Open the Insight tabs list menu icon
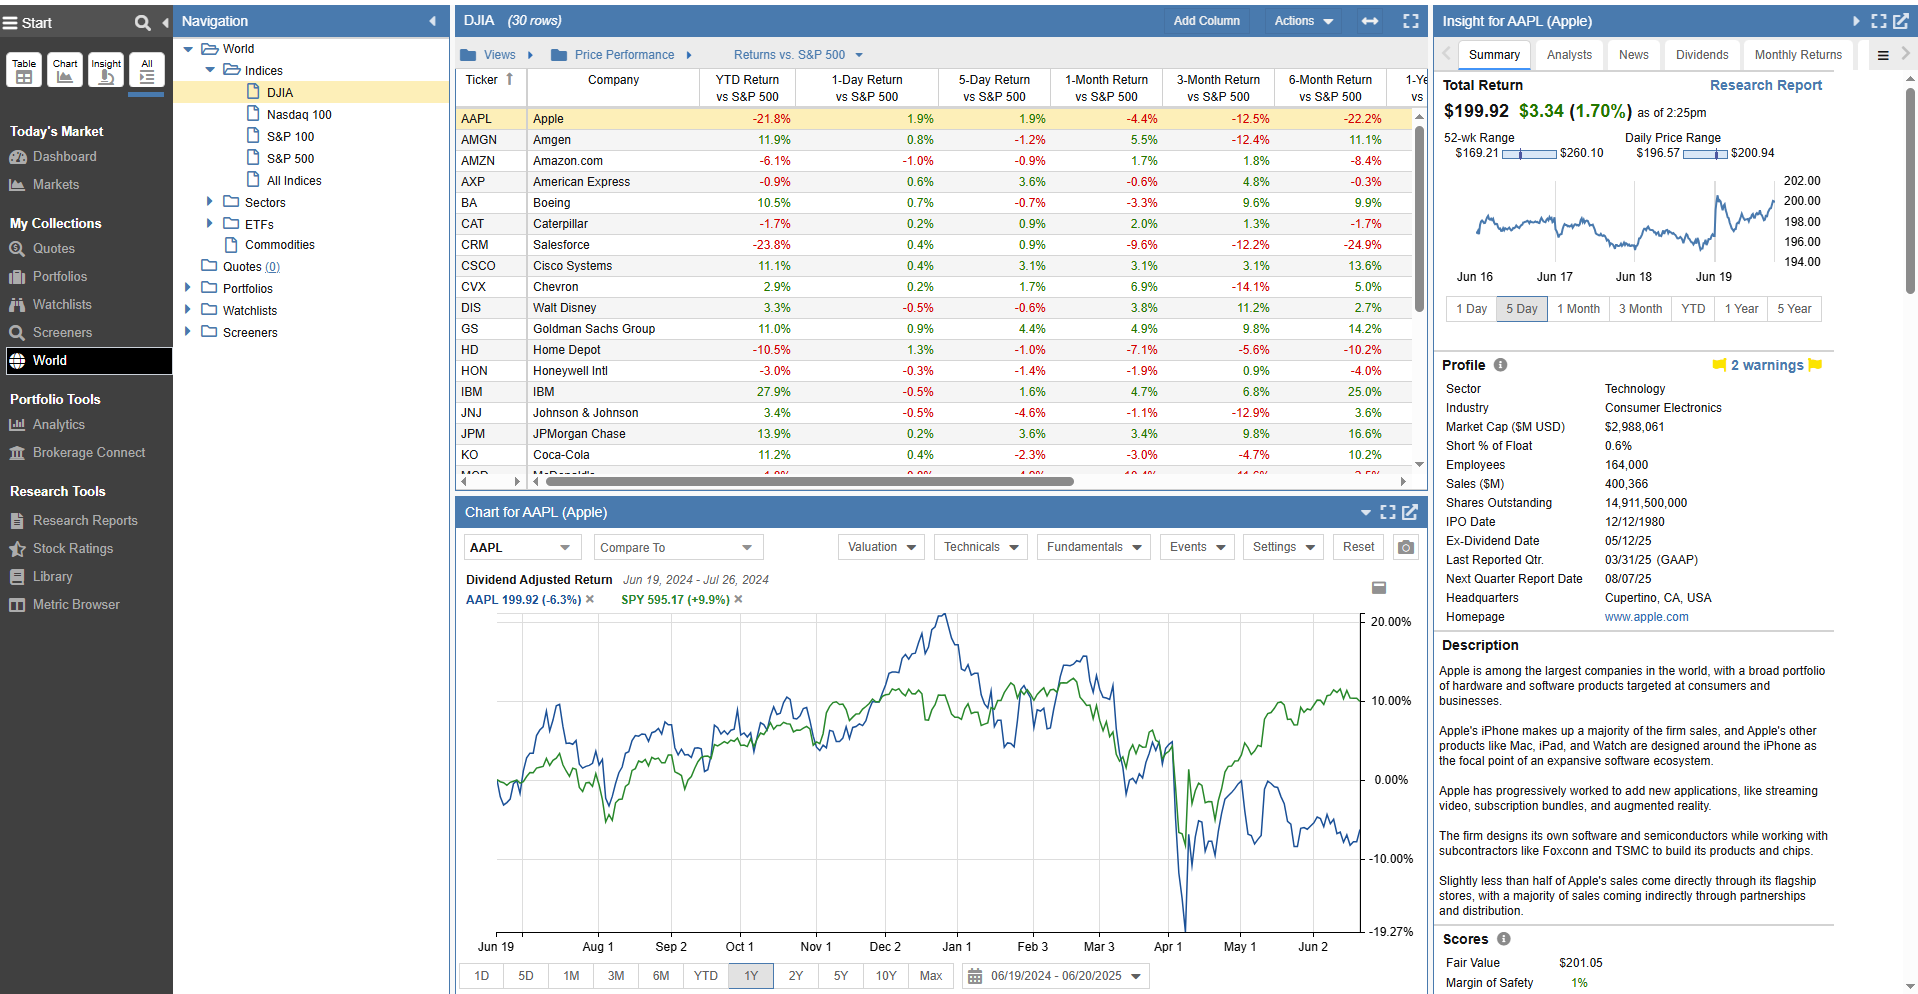1918x994 pixels. [x=1883, y=56]
